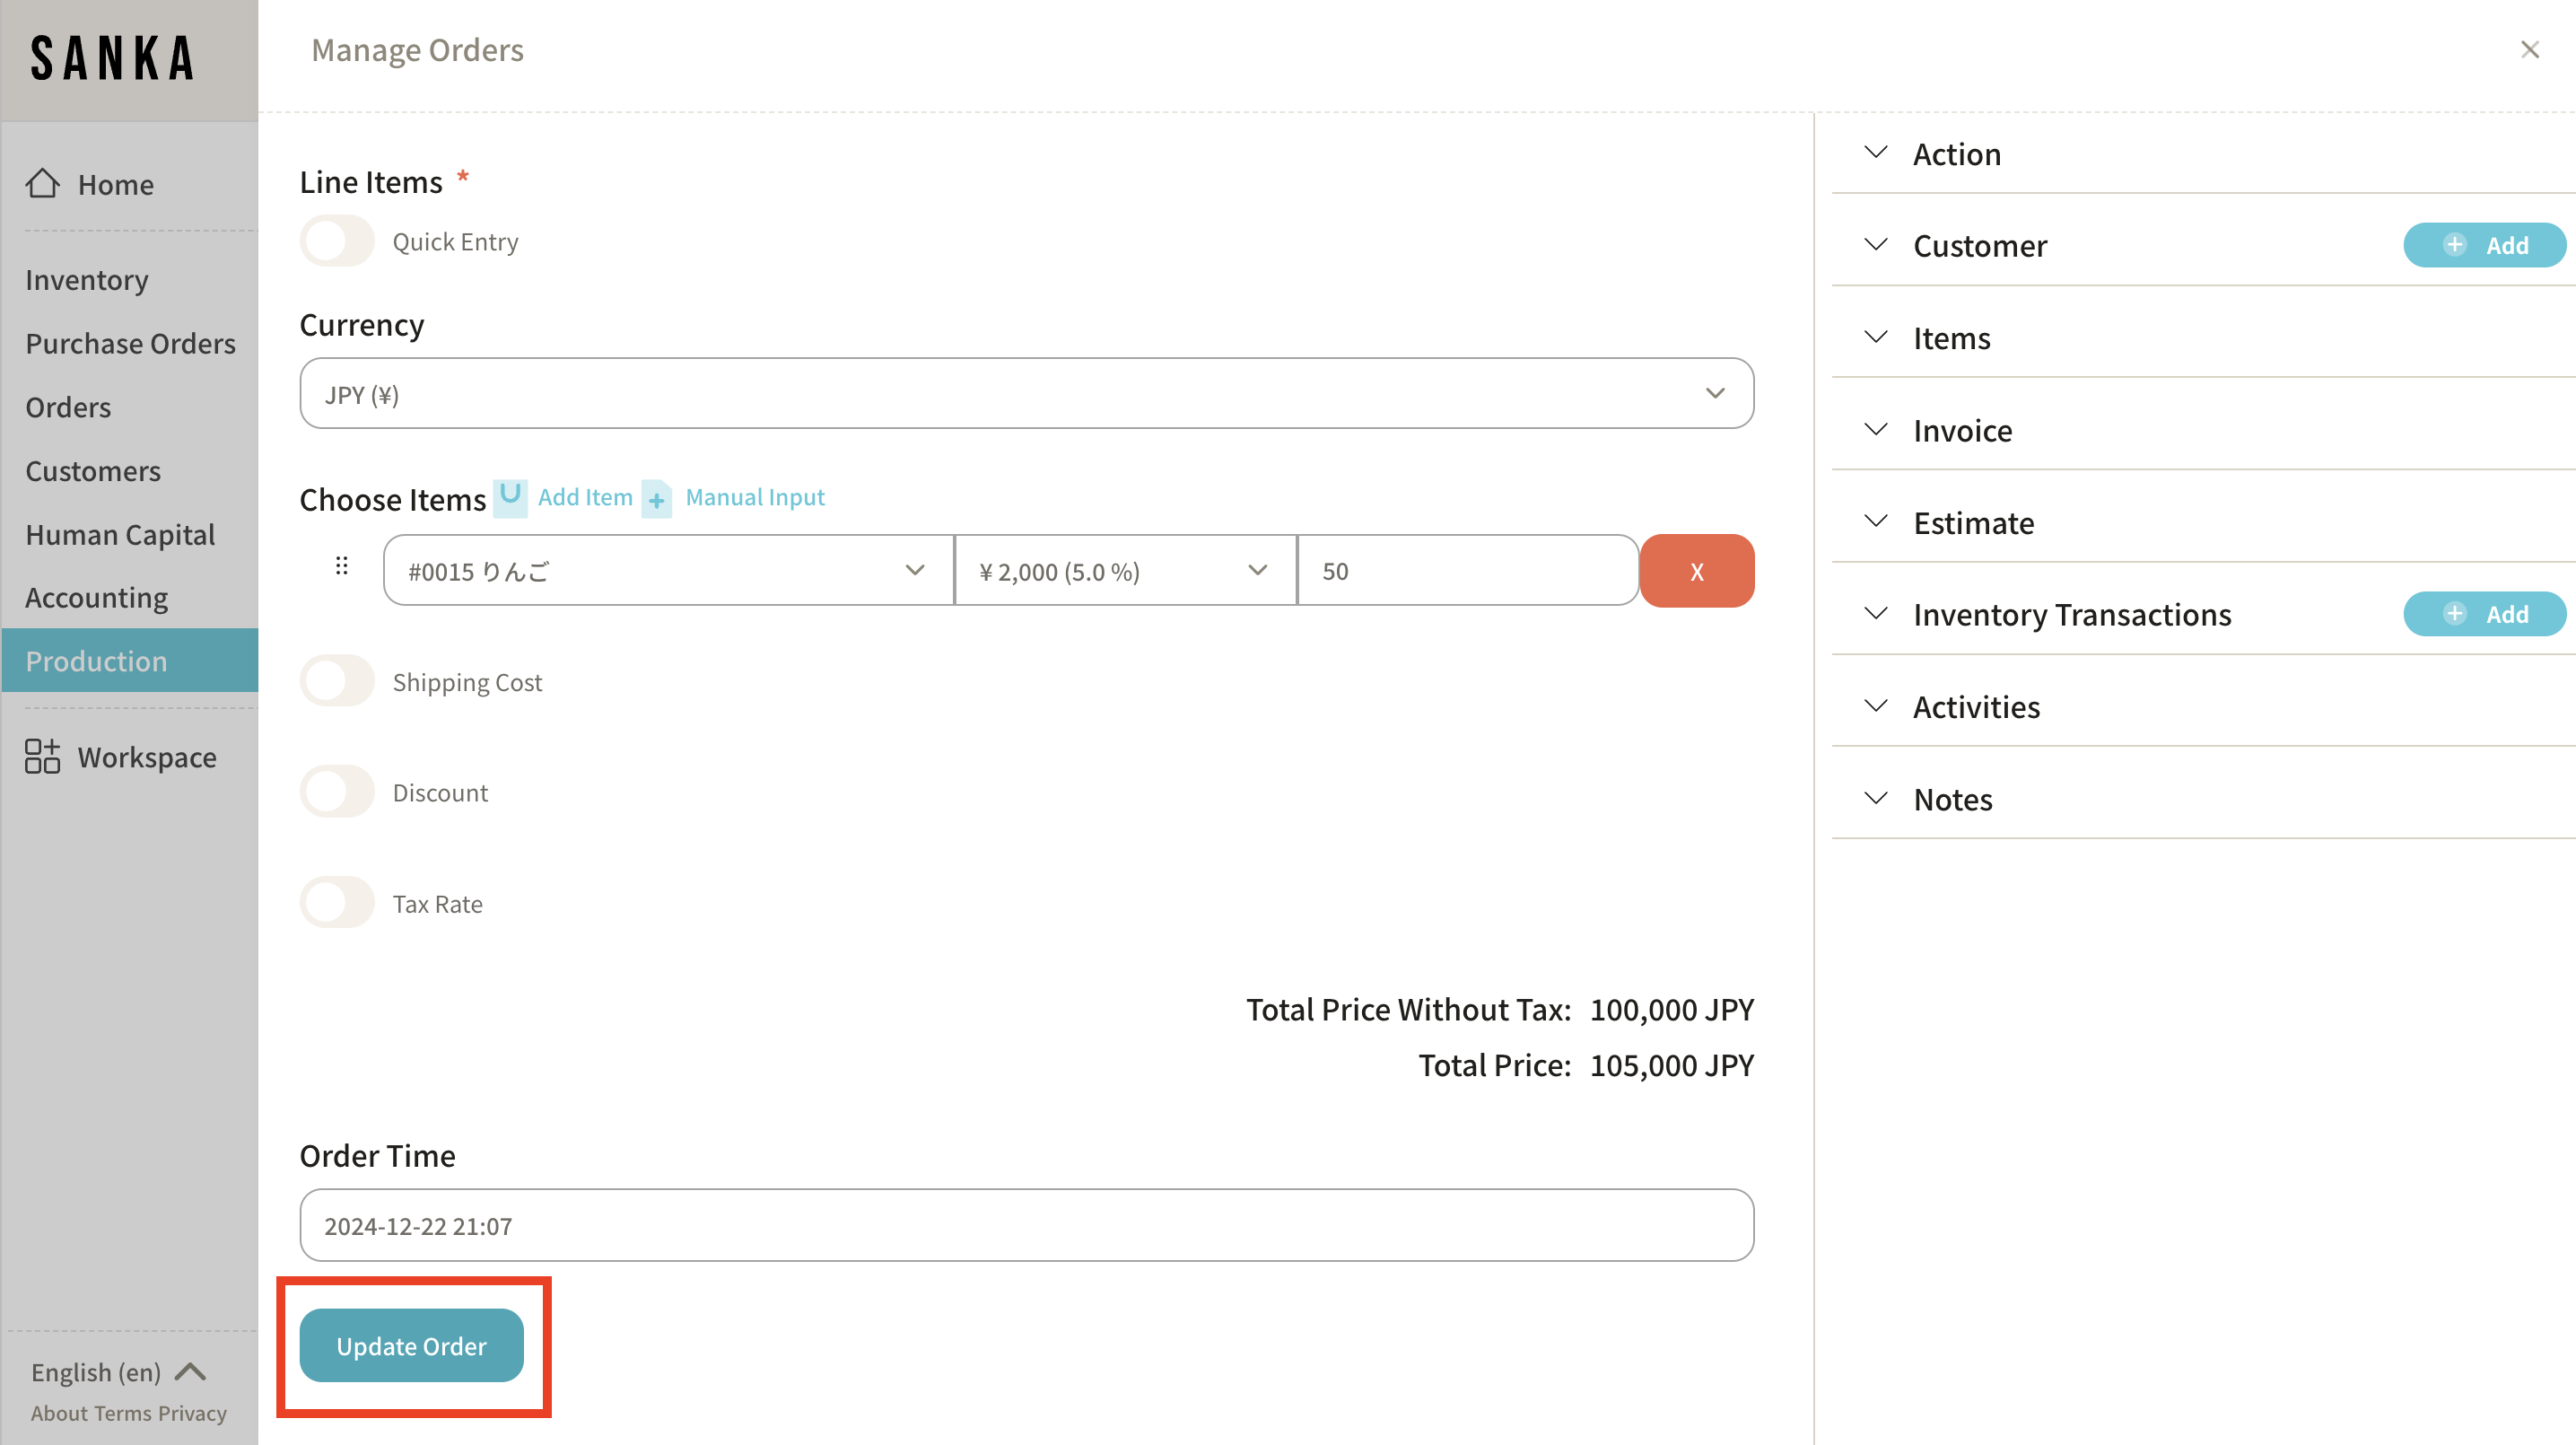Expand the Invoice section

coord(1962,430)
